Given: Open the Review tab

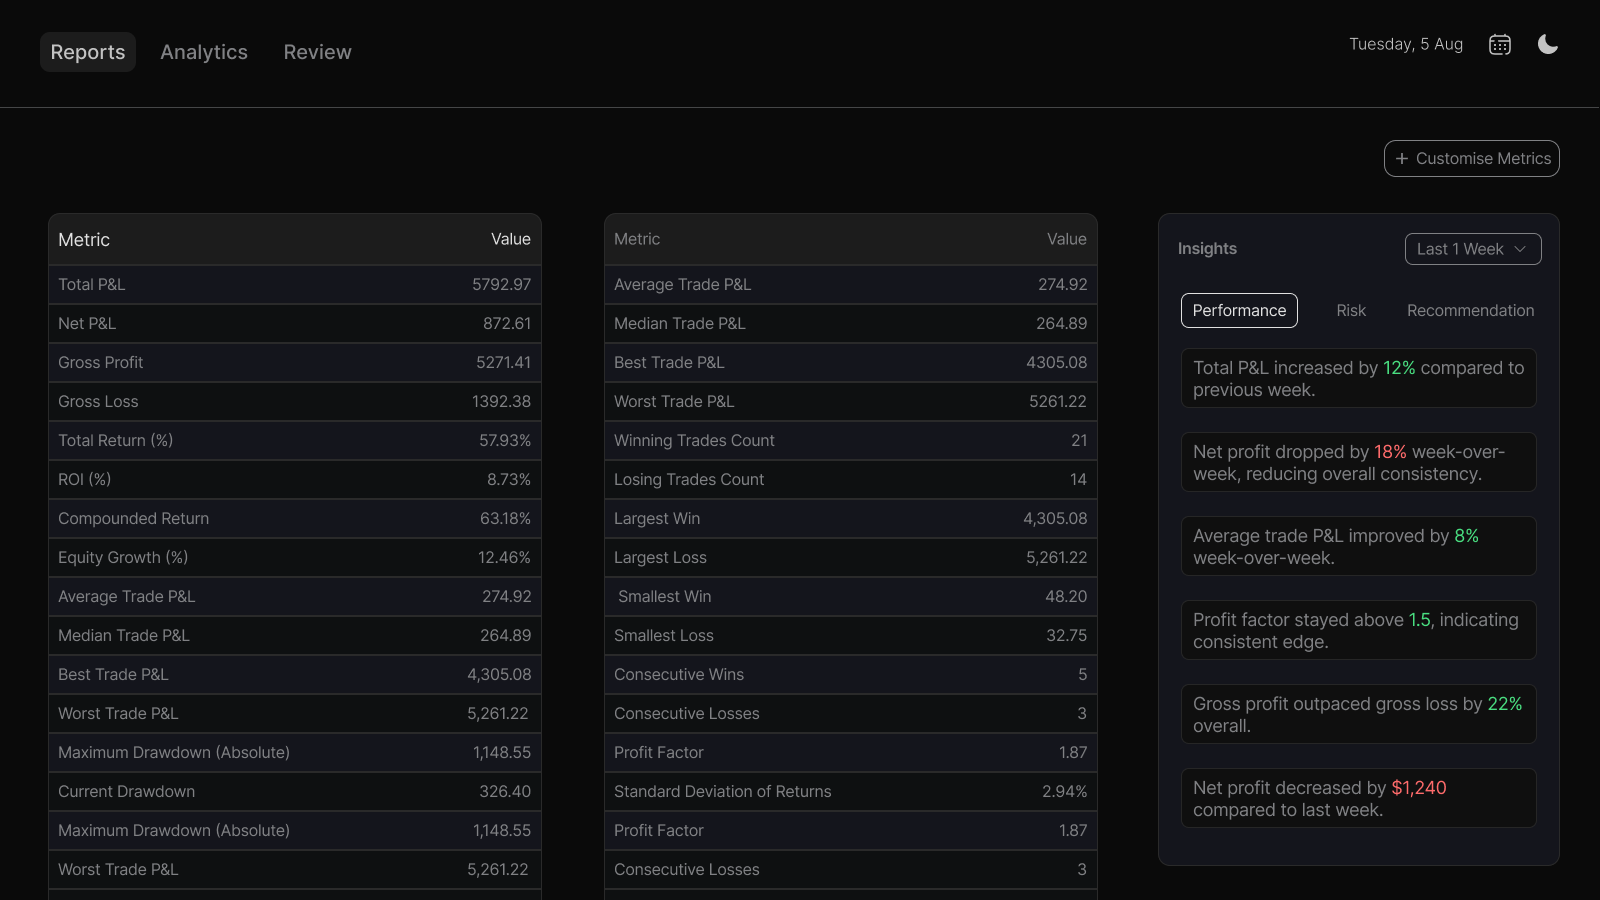Looking at the screenshot, I should (317, 52).
